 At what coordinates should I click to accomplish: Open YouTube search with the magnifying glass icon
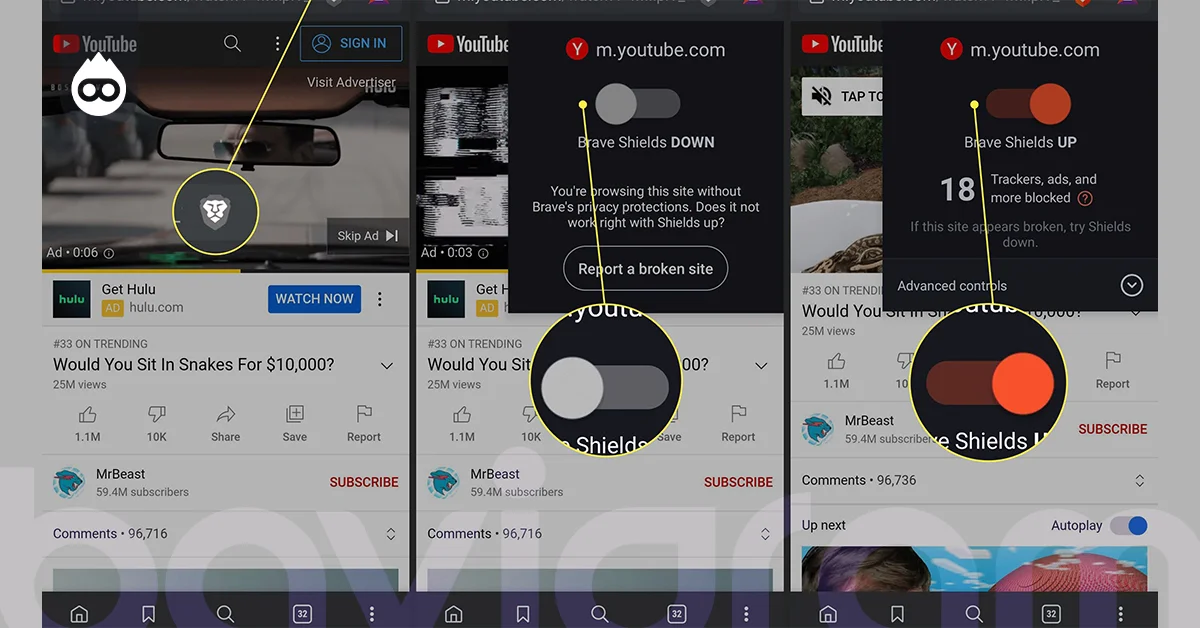[232, 44]
